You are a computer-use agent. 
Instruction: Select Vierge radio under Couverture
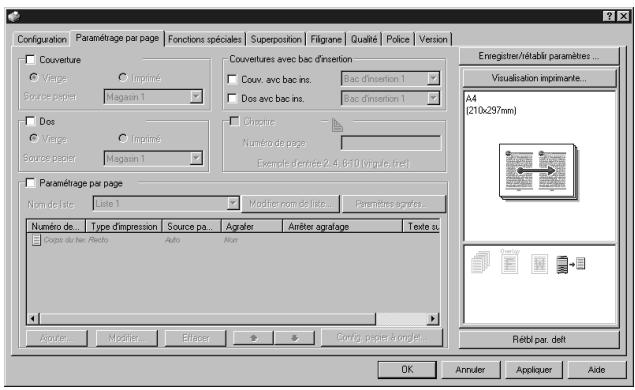point(34,77)
